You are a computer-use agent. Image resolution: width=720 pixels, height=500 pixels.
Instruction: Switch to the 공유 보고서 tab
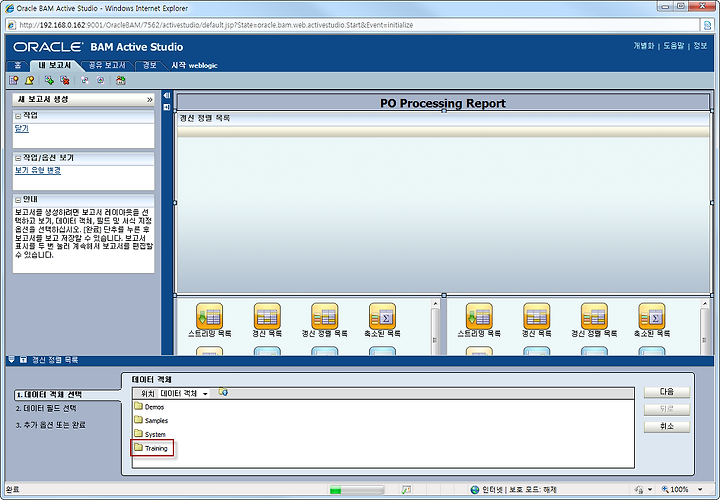click(107, 65)
